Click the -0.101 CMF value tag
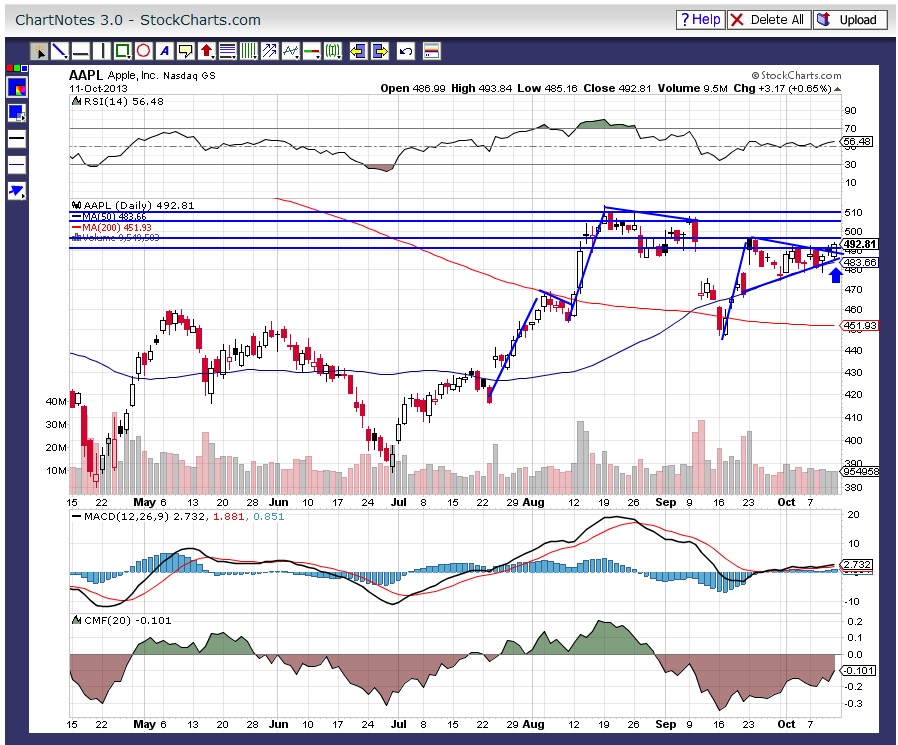Image resolution: width=898 pixels, height=745 pixels. click(858, 670)
